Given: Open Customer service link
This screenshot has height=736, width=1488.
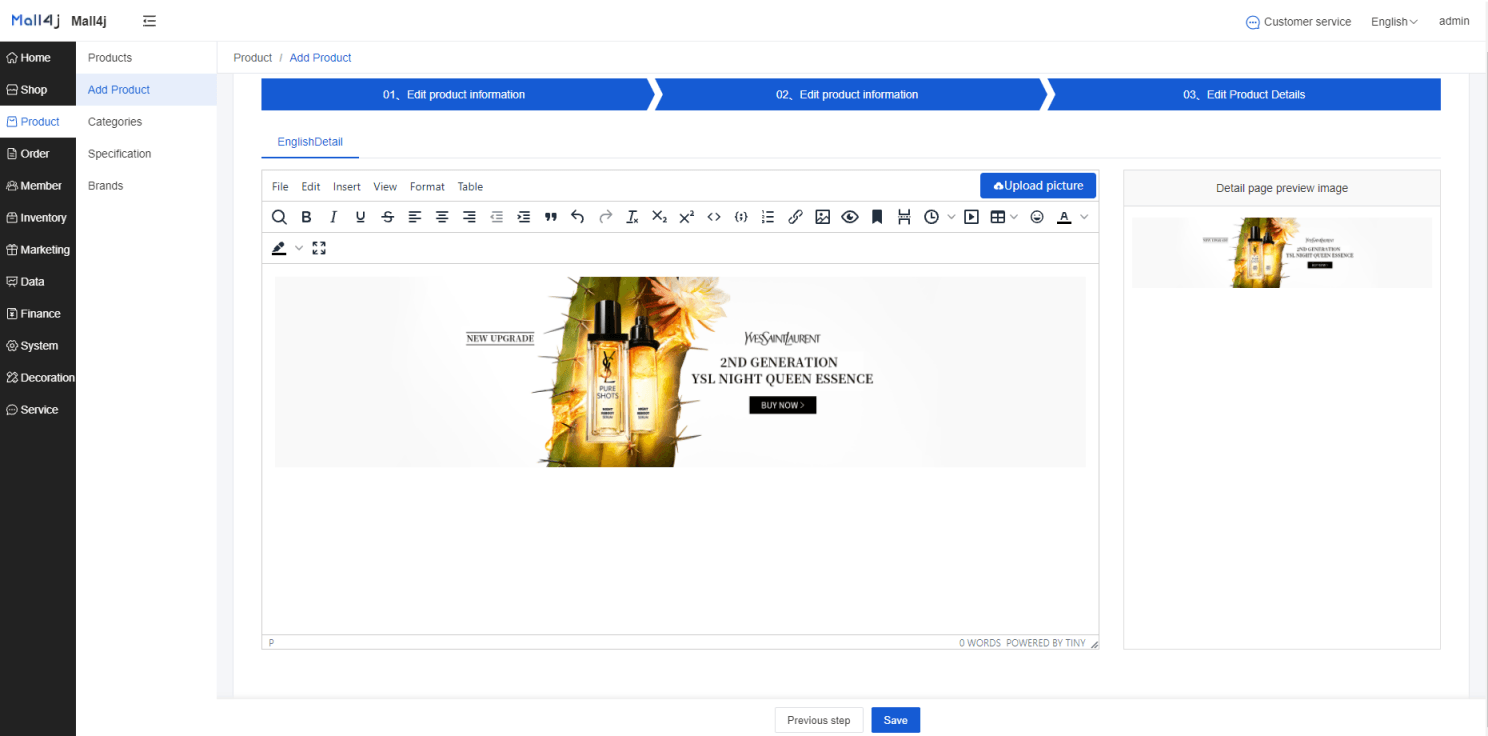Looking at the screenshot, I should point(1298,22).
